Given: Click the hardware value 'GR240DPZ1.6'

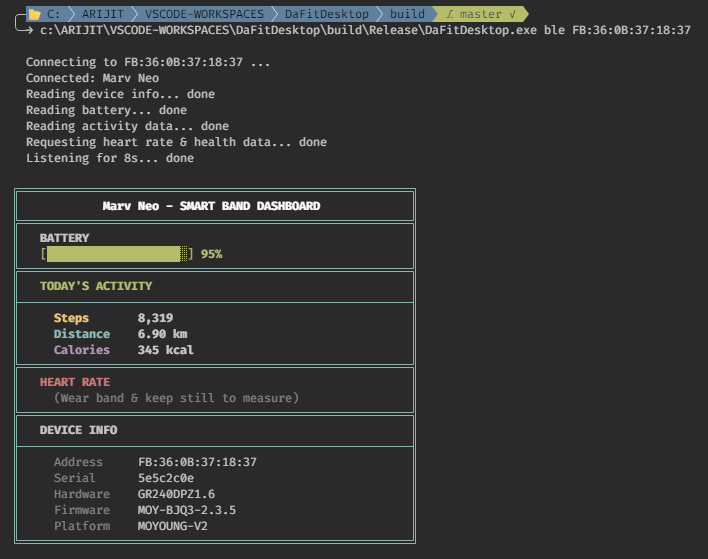Looking at the screenshot, I should [x=176, y=494].
